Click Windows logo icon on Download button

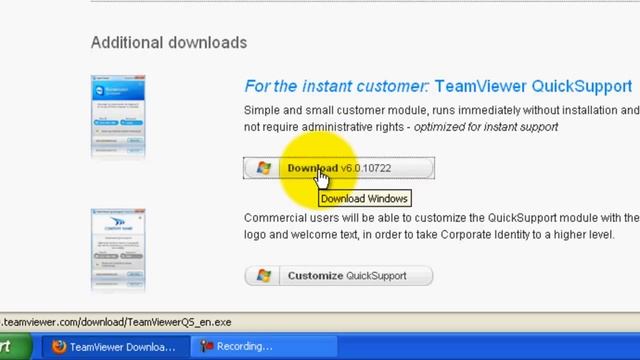point(263,168)
